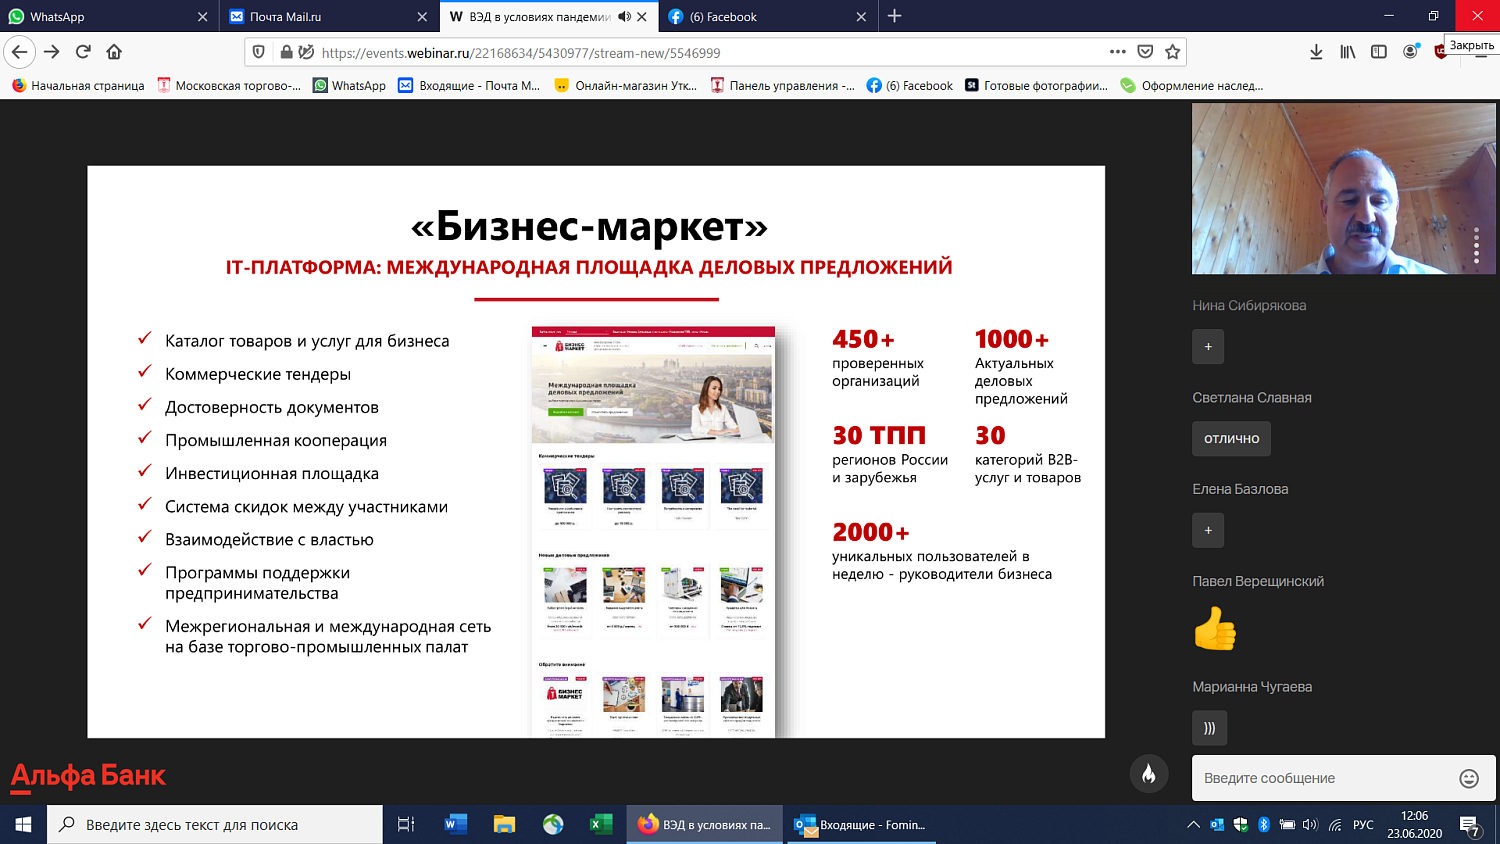Open Firefox library icon
This screenshot has height=844, width=1500.
pos(1348,52)
